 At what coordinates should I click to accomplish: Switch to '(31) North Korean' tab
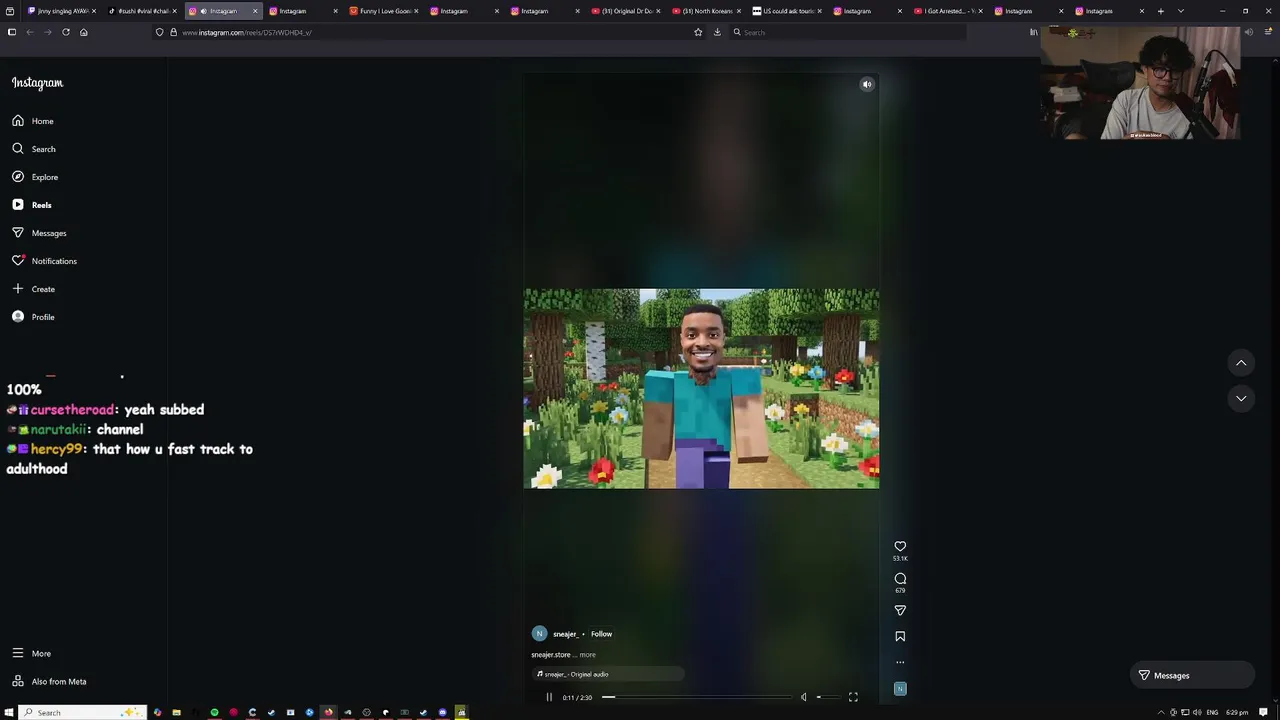[707, 11]
